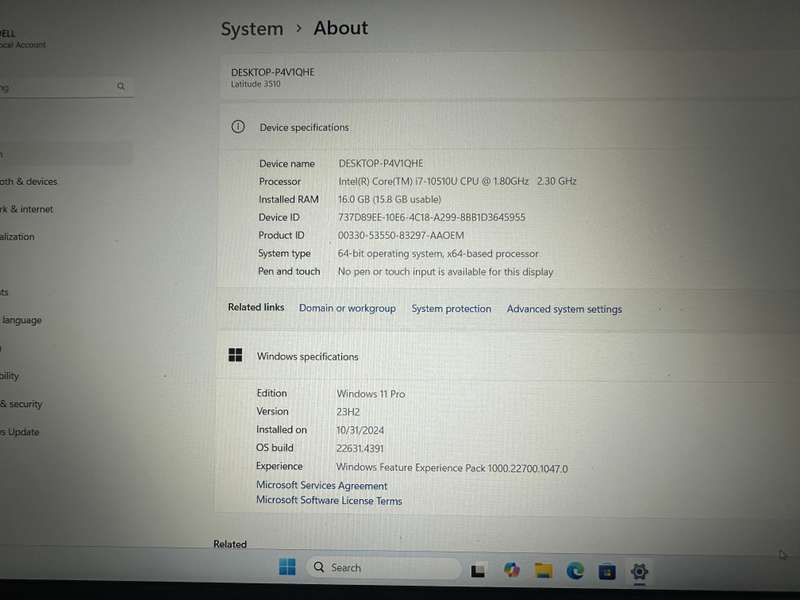Click Installed RAM value 16.0 GB
Screen dimensions: 800x600
(389, 199)
